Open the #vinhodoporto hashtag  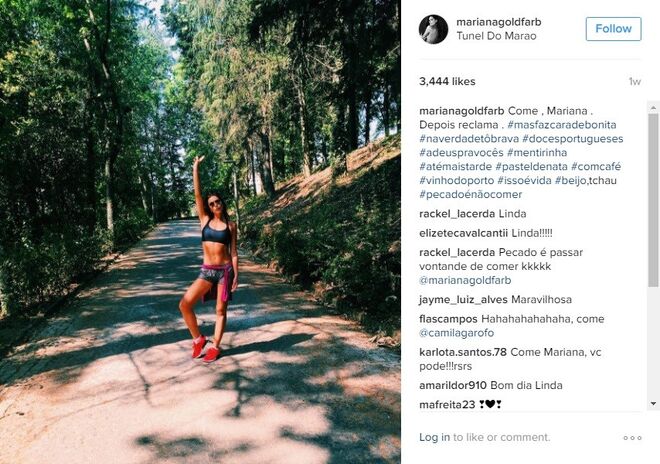point(456,181)
